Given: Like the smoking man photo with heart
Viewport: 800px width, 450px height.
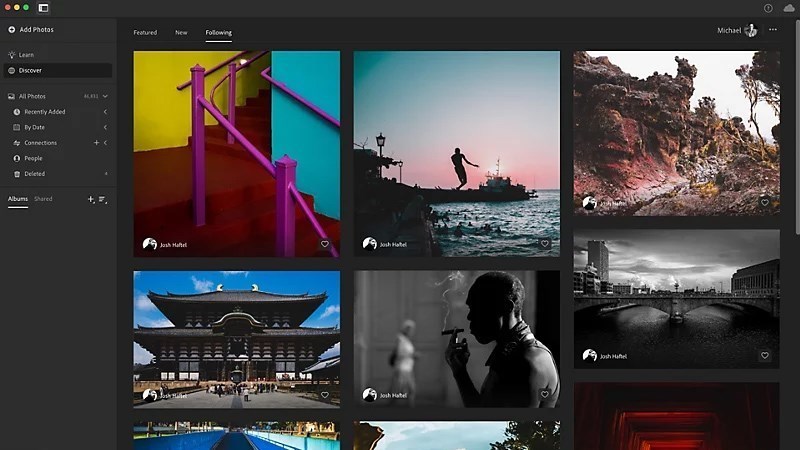Looking at the screenshot, I should (544, 394).
